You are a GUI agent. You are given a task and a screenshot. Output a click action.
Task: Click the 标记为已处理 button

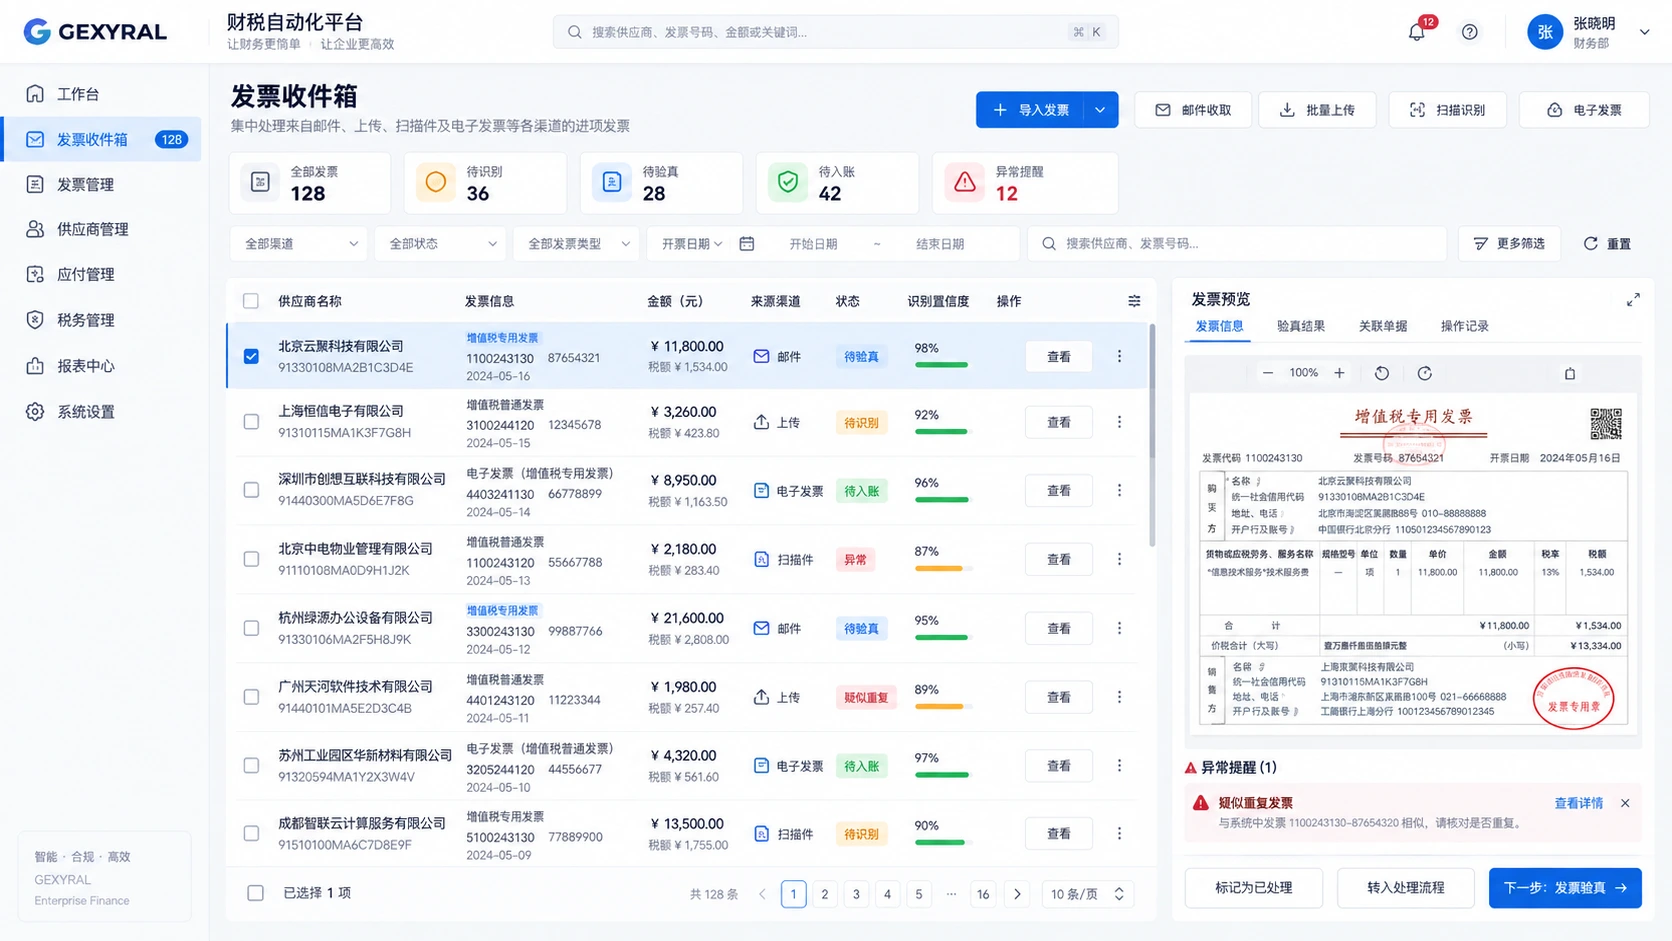coord(1254,888)
